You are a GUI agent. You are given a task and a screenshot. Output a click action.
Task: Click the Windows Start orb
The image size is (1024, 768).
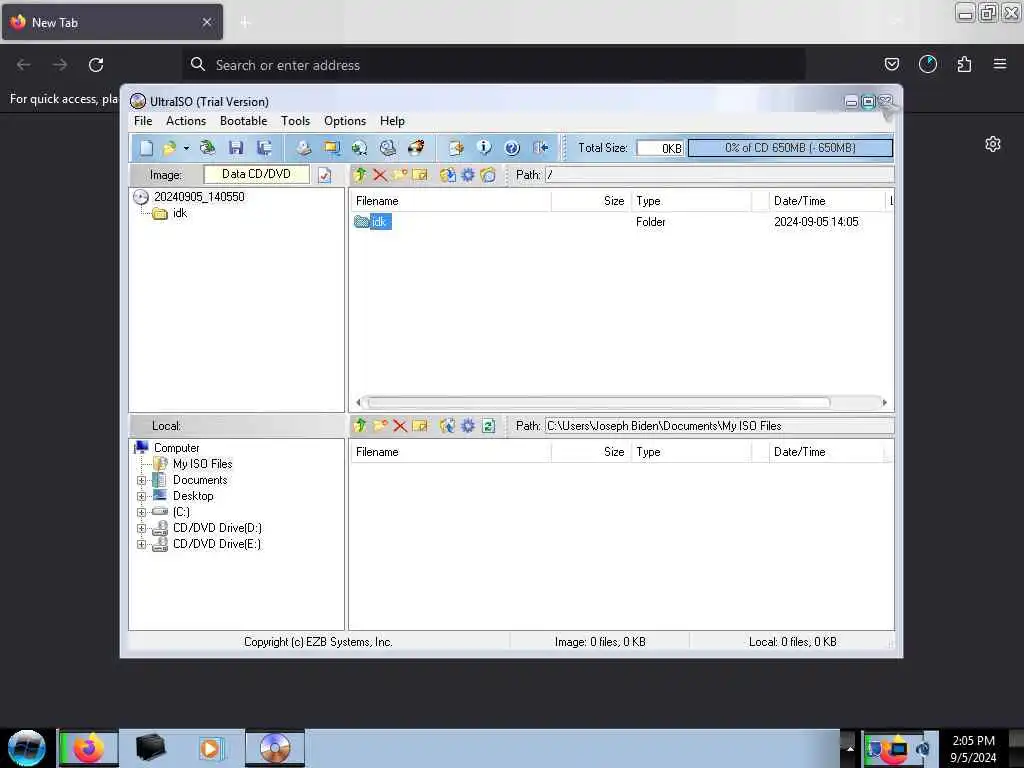coord(27,748)
